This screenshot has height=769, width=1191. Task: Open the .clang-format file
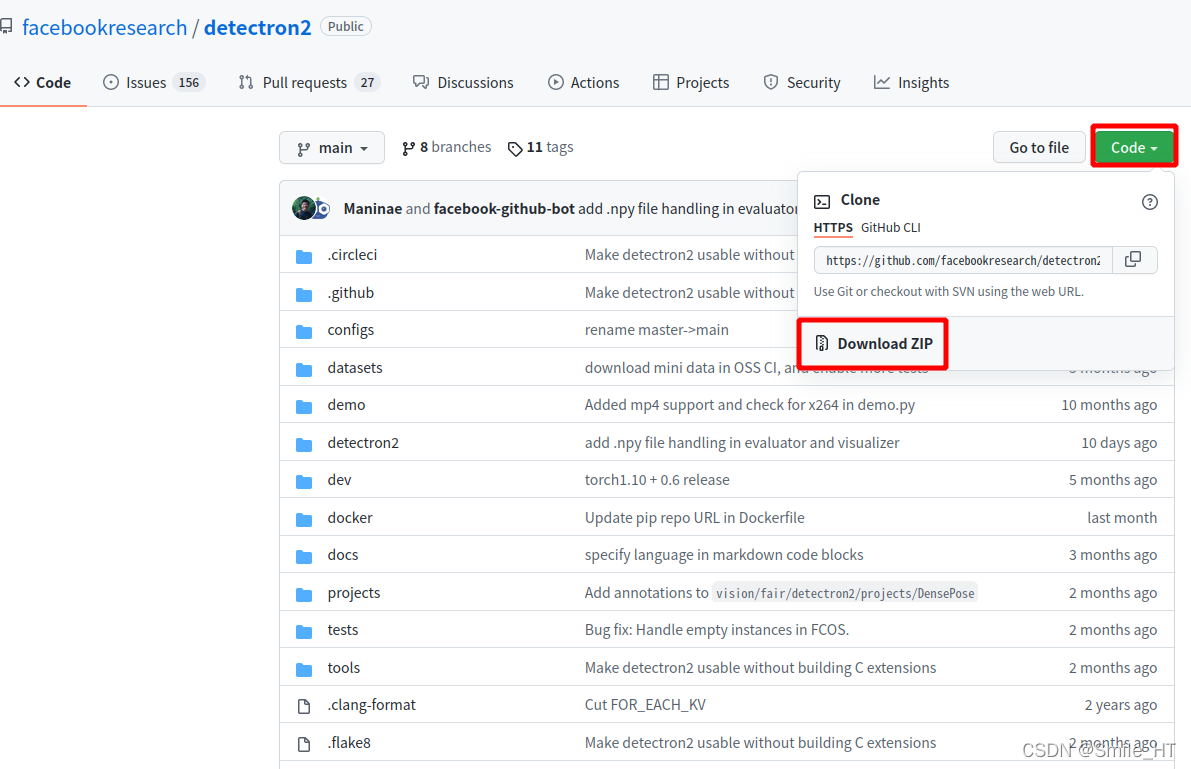pos(371,705)
